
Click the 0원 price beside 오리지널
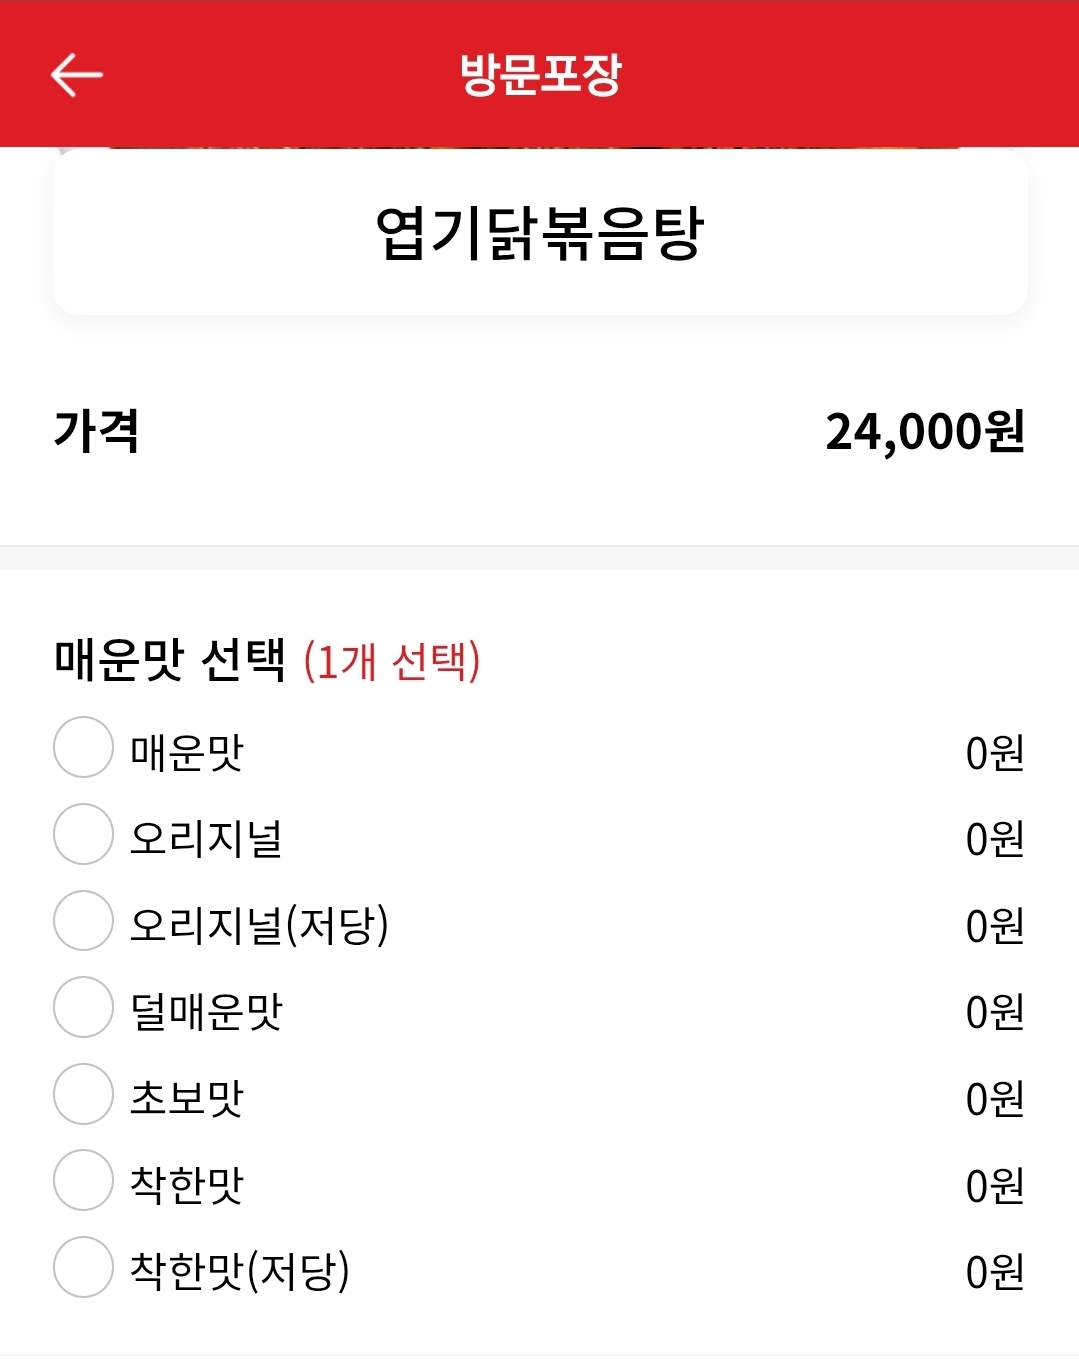pyautogui.click(x=994, y=839)
